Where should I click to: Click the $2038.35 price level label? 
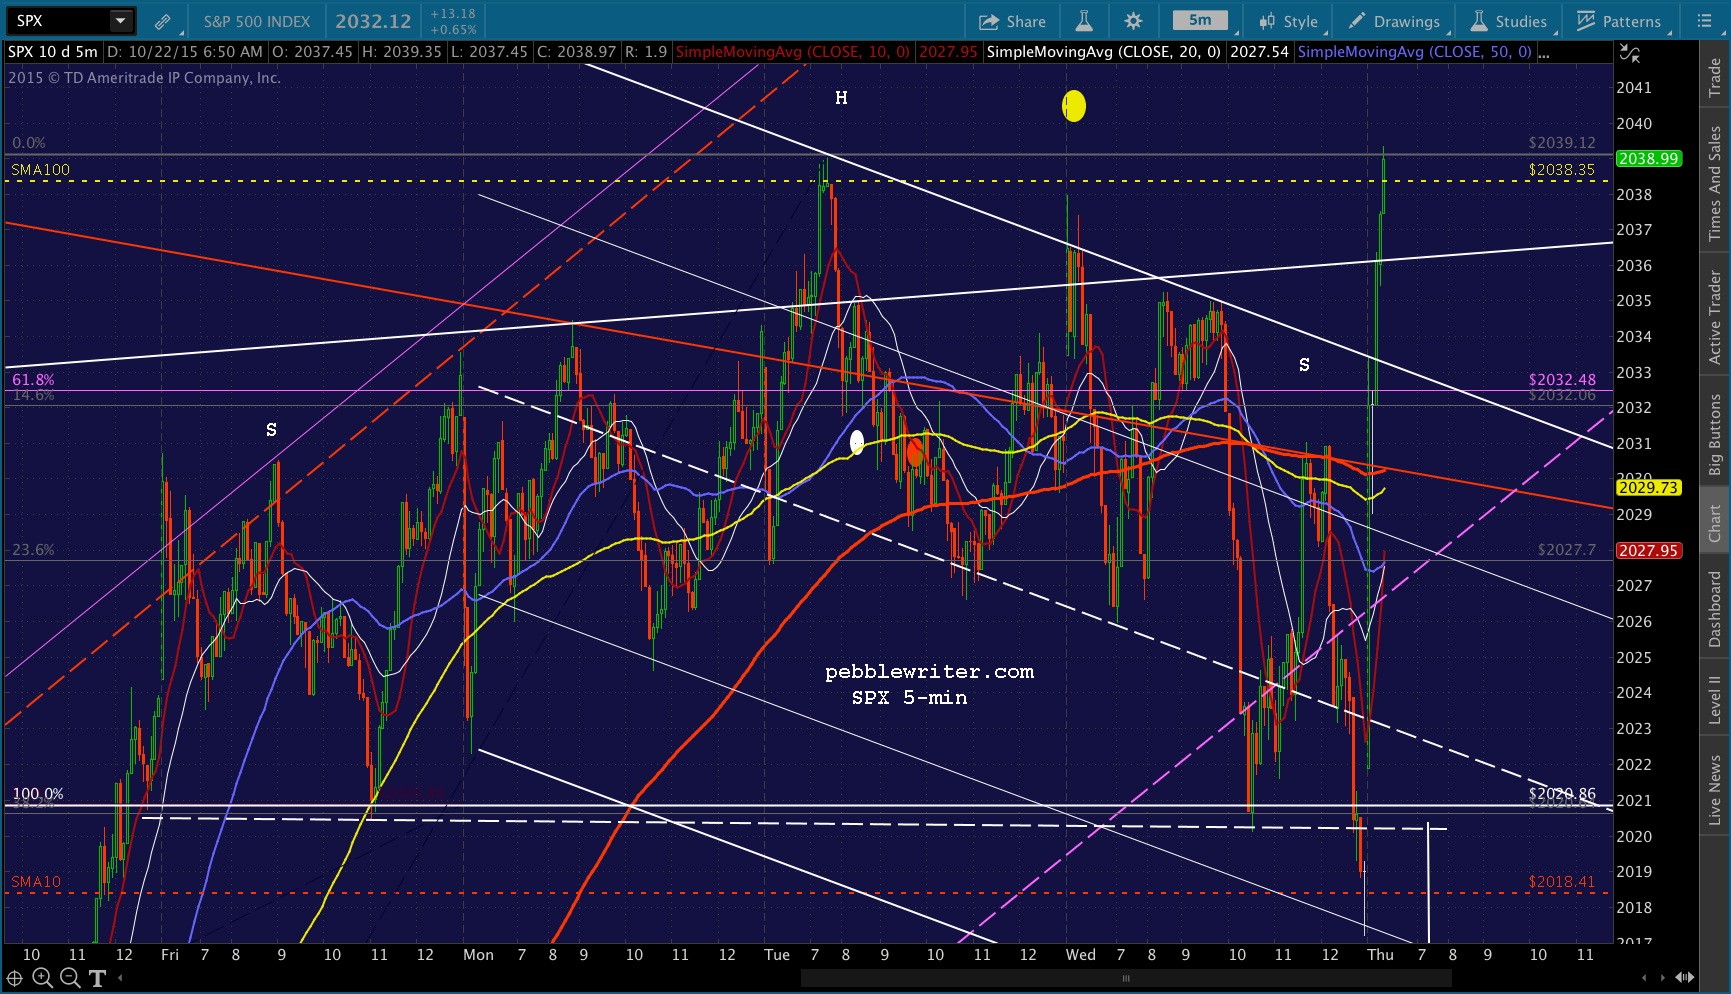1562,170
